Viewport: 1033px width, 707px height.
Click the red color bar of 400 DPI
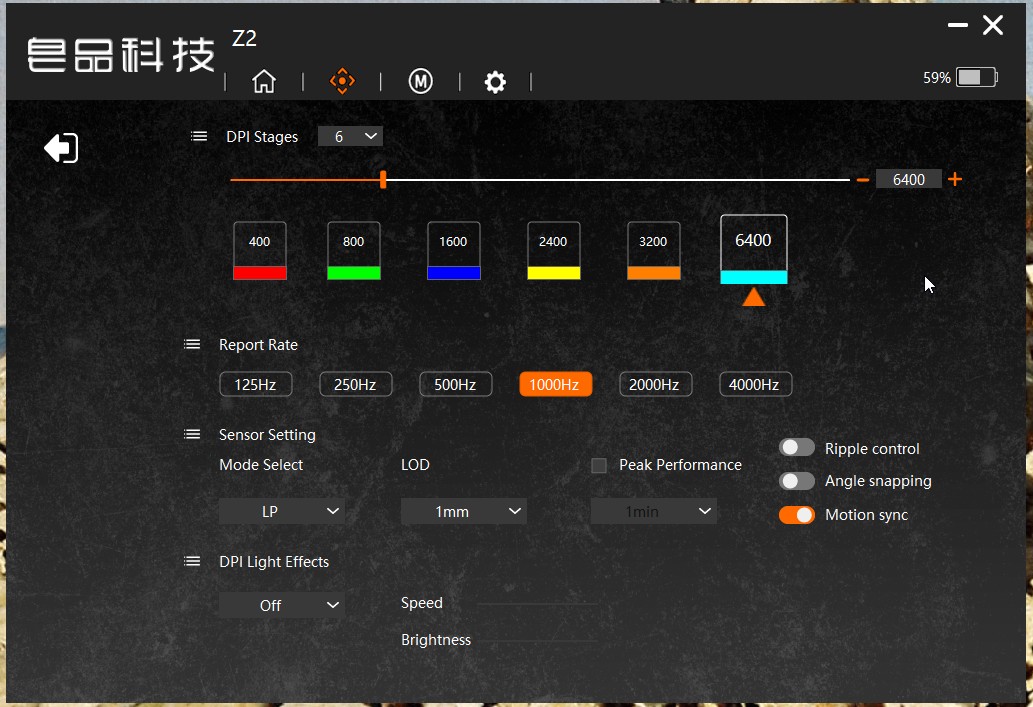coord(260,273)
